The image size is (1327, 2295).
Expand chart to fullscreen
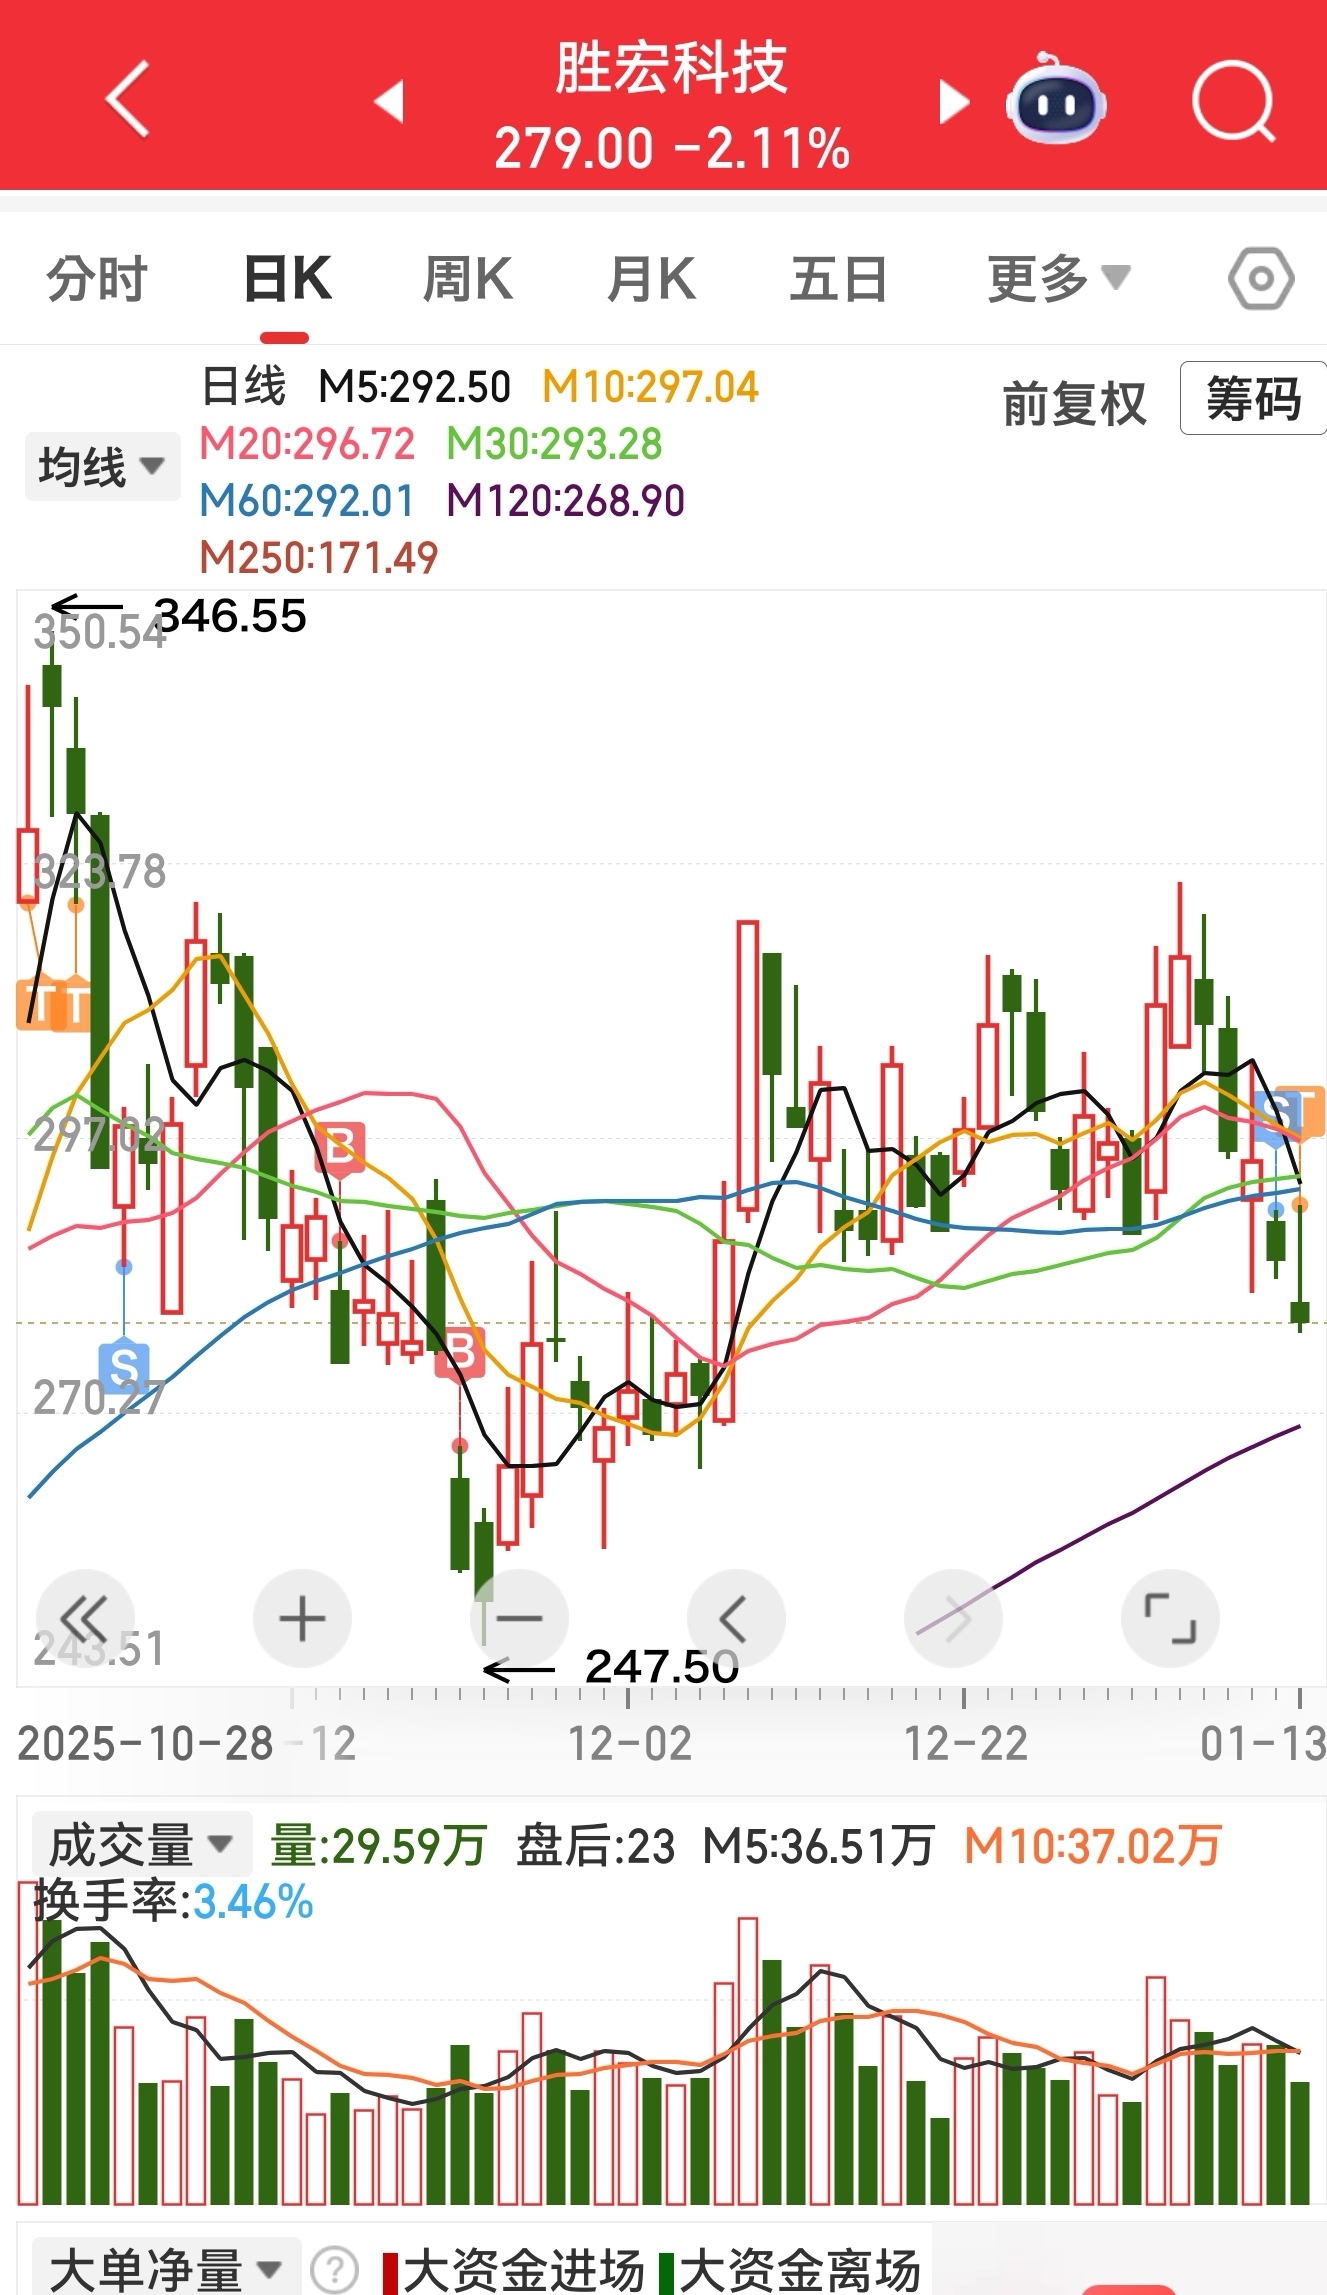[x=1170, y=1618]
